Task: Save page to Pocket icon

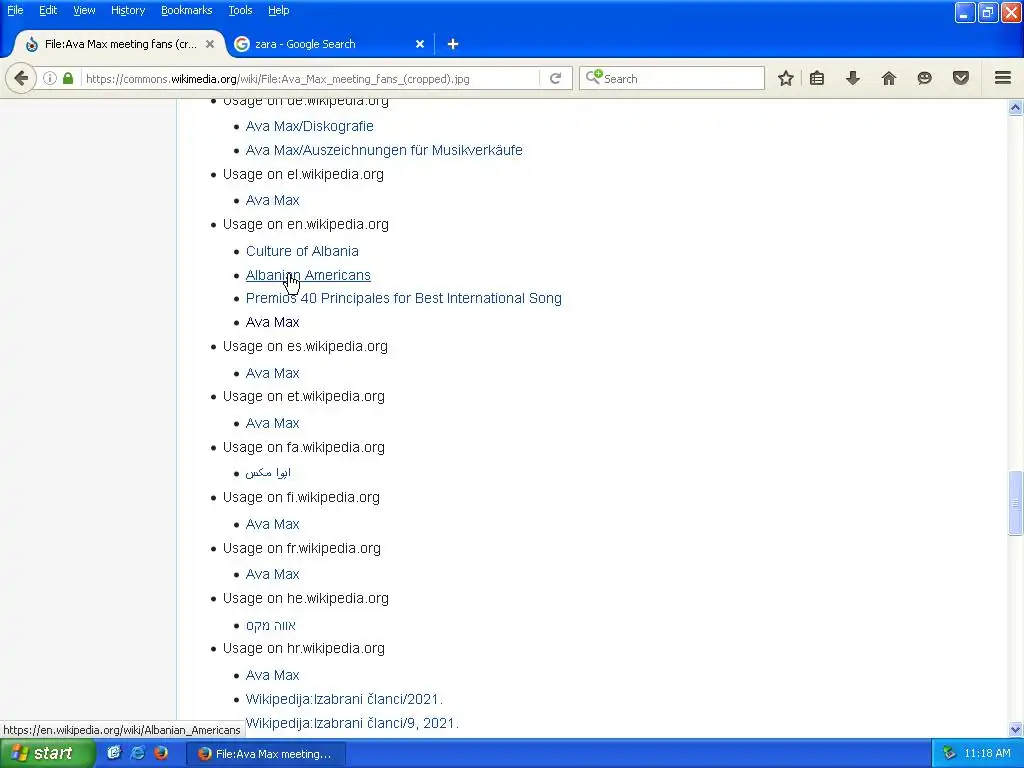Action: point(961,78)
